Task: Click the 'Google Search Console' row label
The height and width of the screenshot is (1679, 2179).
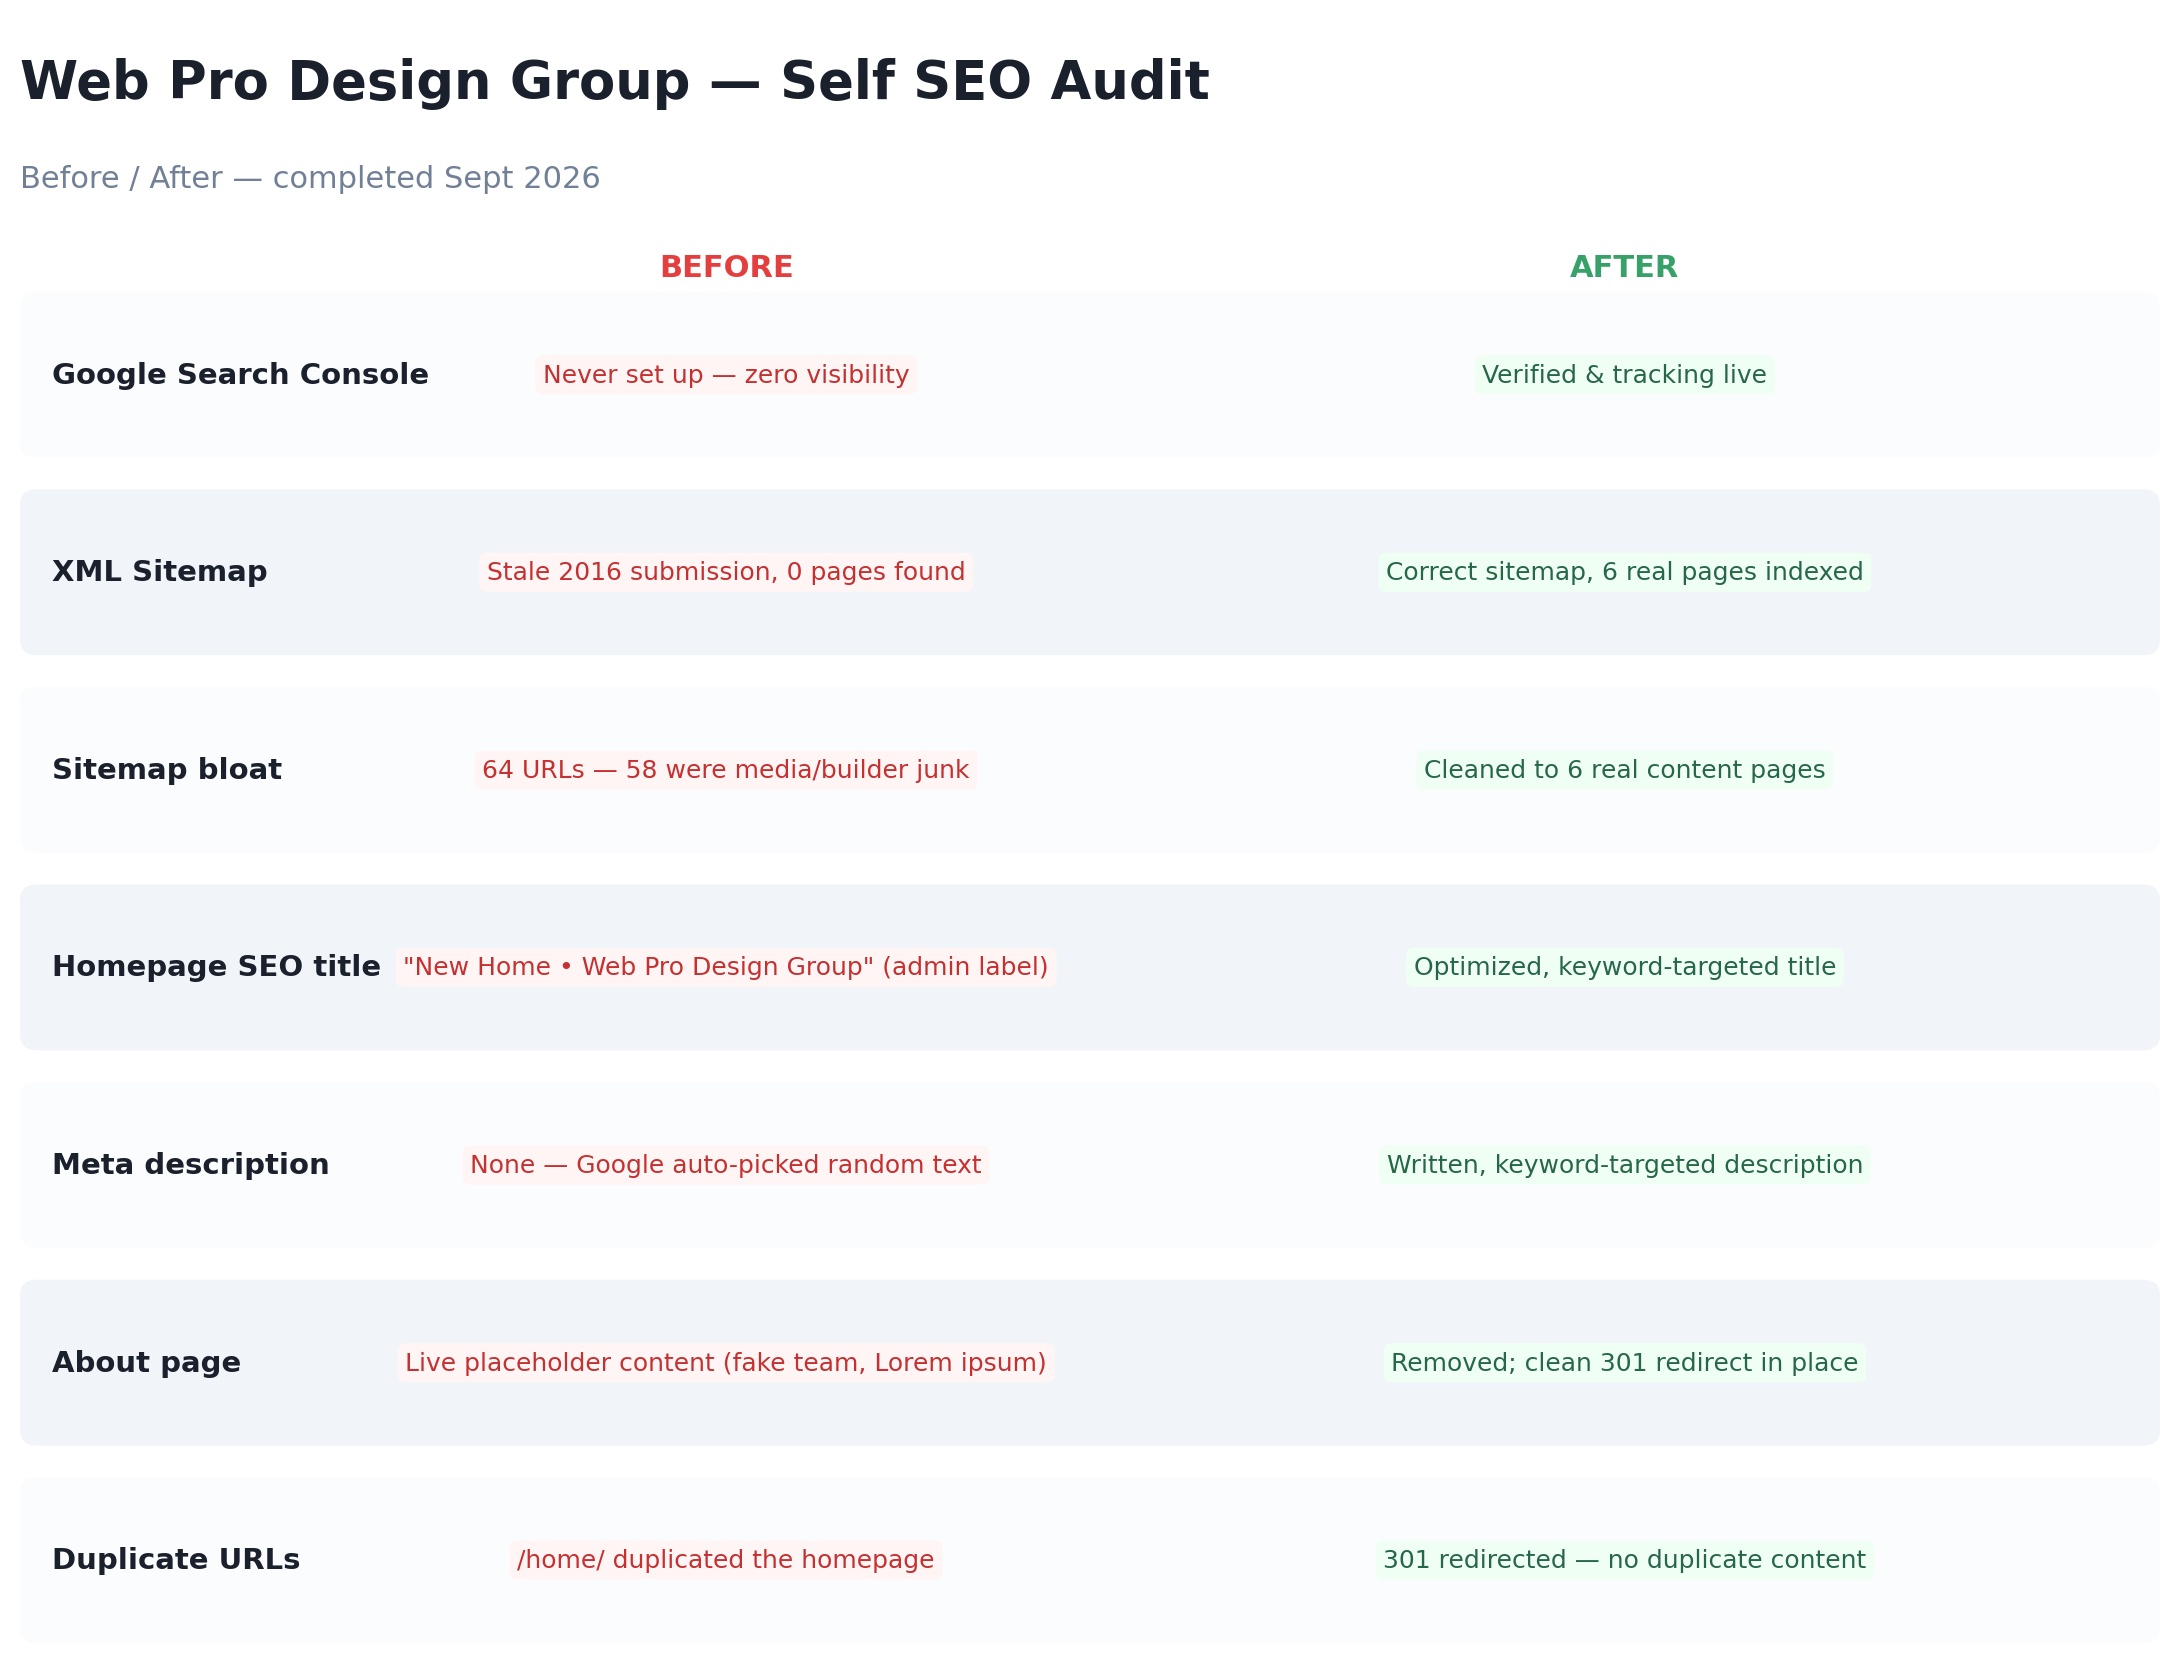Action: 240,375
